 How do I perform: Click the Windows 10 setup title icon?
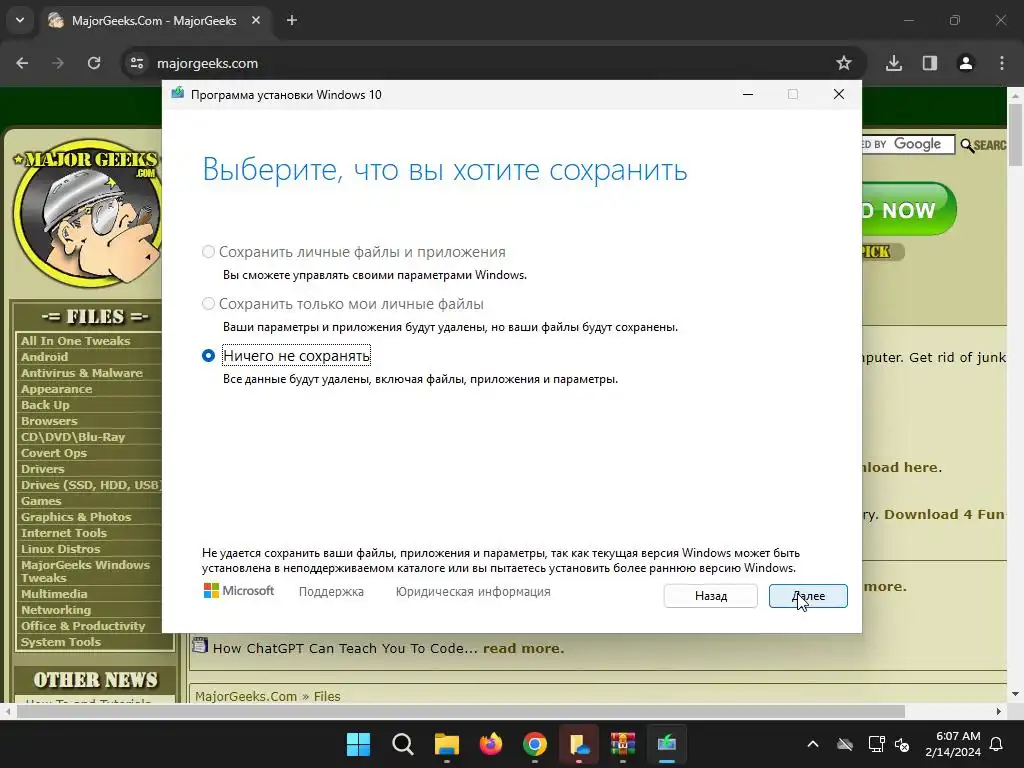click(178, 94)
